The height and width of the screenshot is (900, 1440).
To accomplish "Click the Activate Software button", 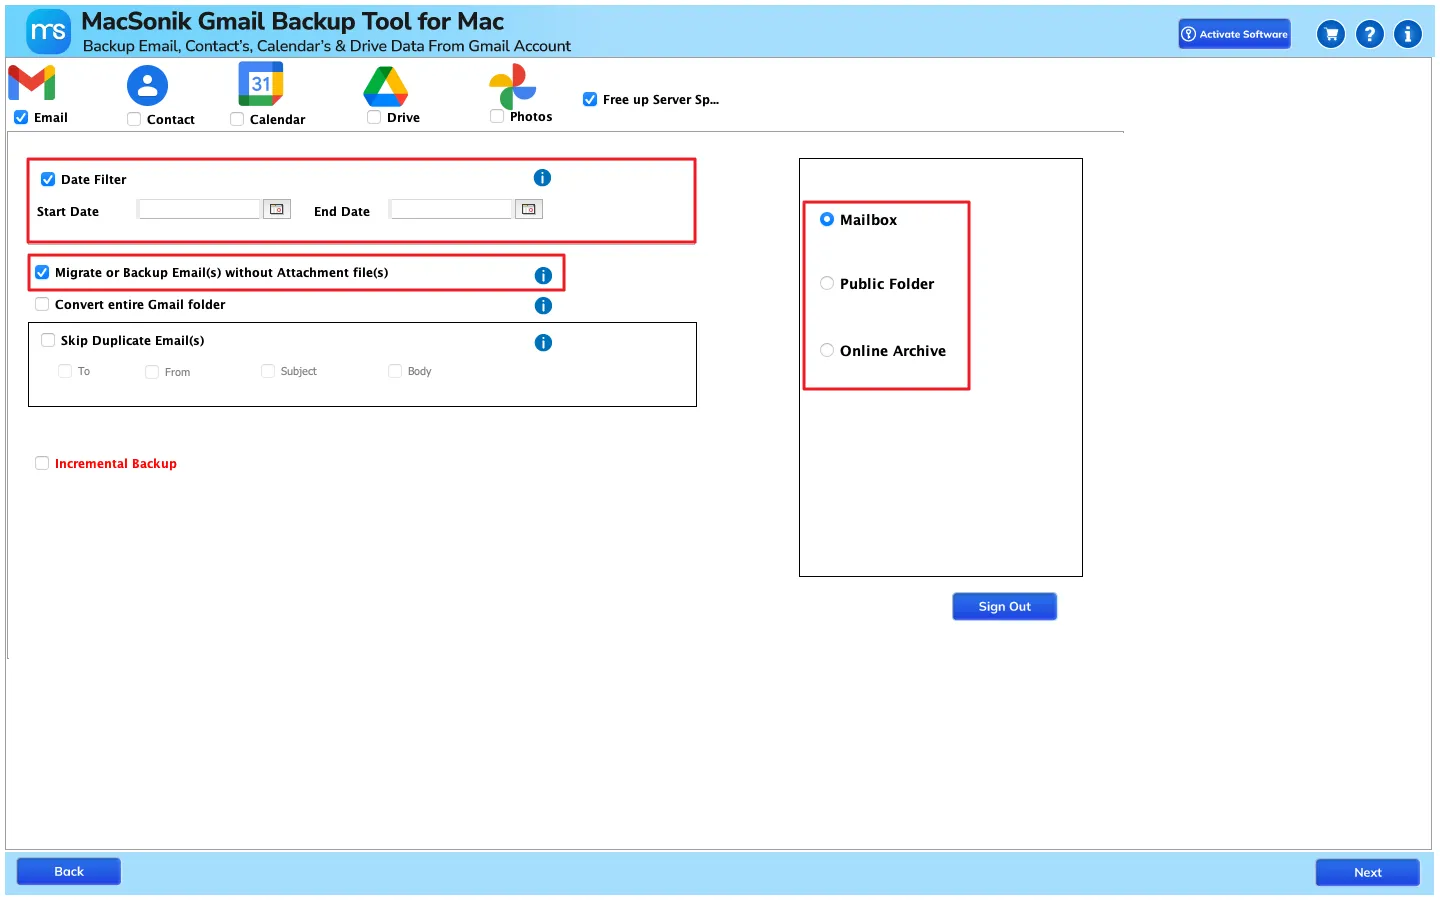I will (x=1234, y=34).
